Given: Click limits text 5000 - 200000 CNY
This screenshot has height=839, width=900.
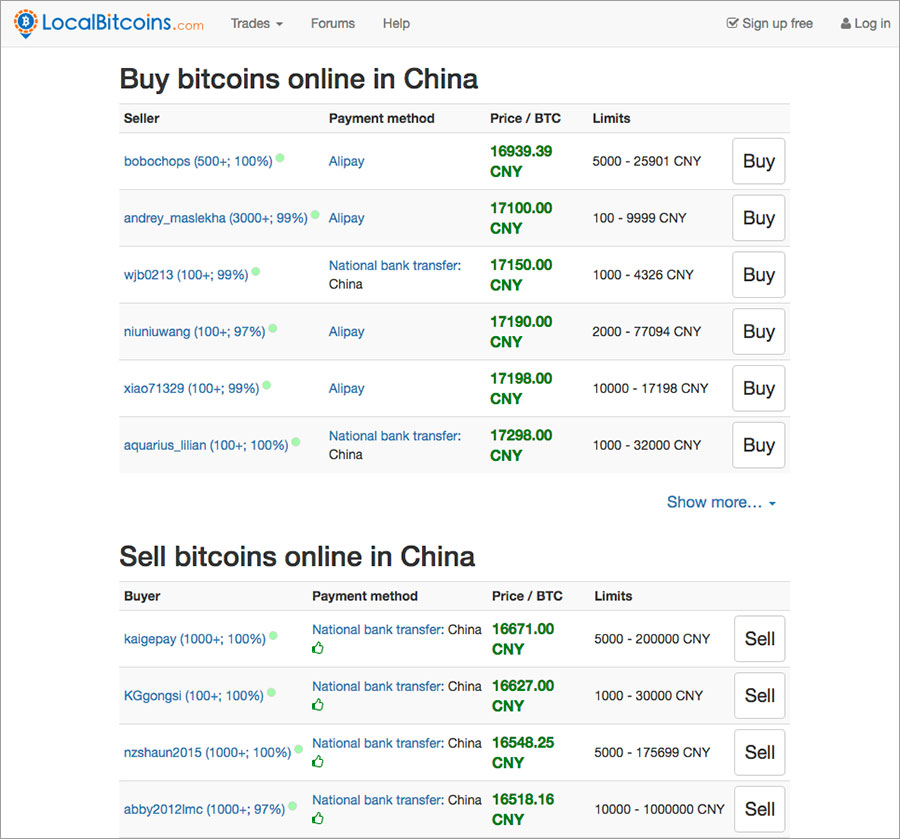Looking at the screenshot, I should 653,639.
